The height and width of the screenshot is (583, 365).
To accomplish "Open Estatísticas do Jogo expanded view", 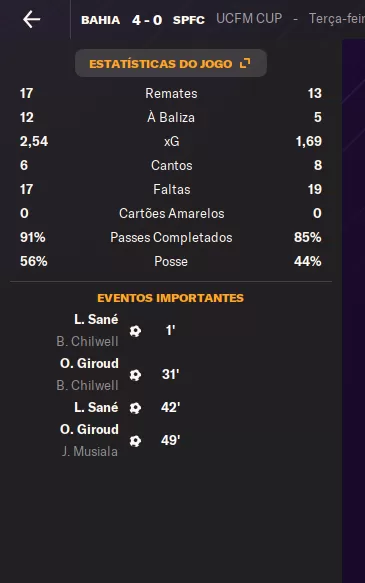I will (171, 64).
